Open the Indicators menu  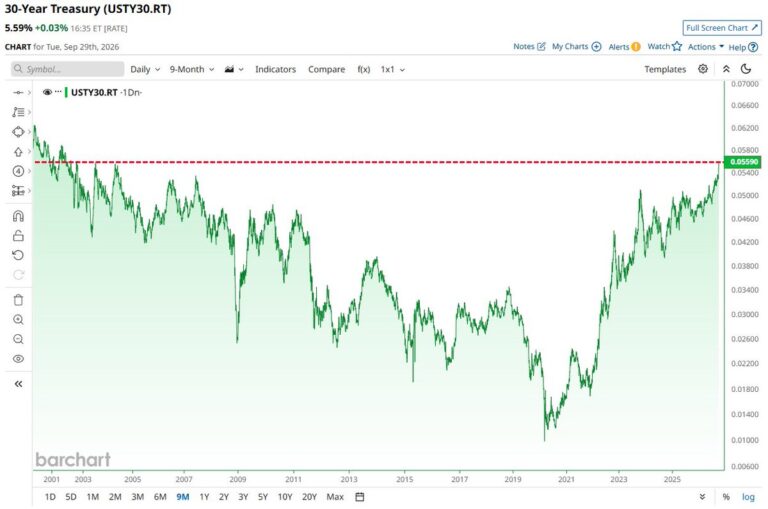tap(275, 69)
